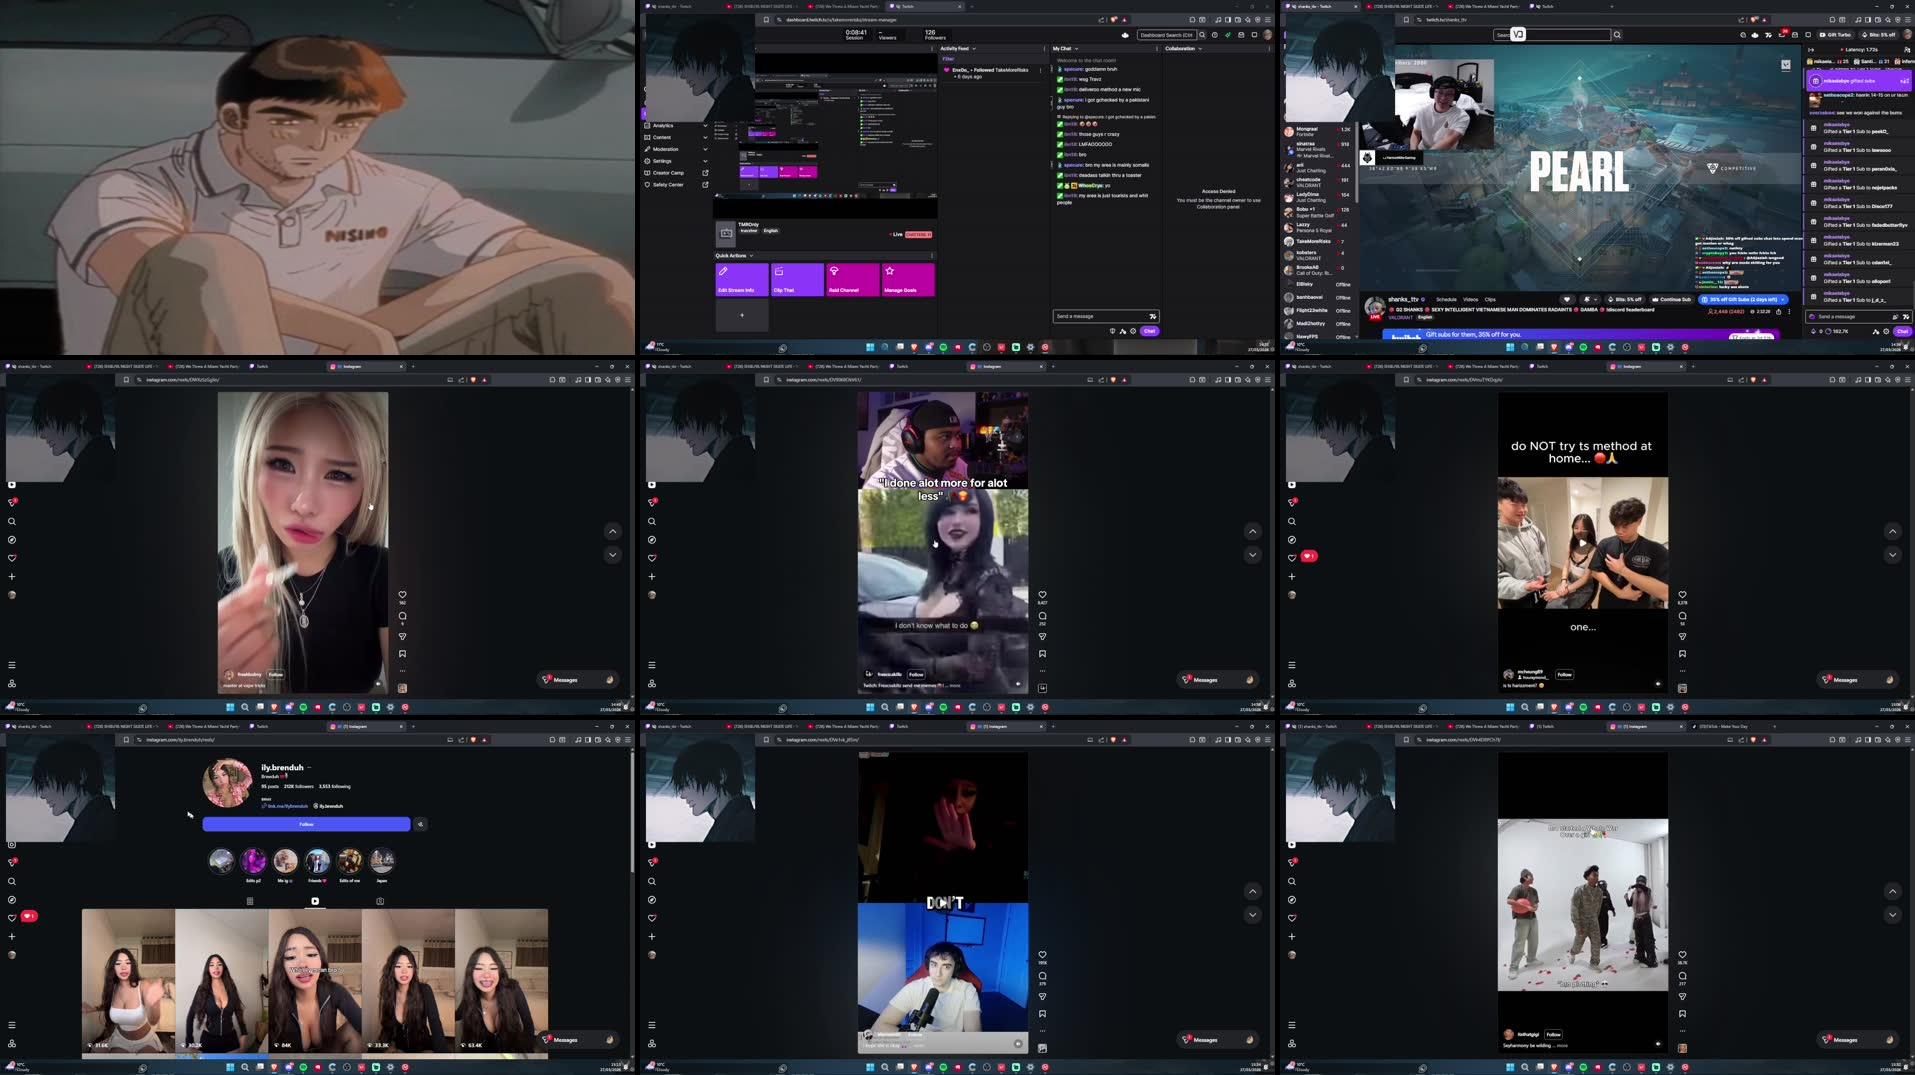Image resolution: width=1915 pixels, height=1075 pixels.
Task: Click Continue Sub under the stream
Action: pos(1671,299)
